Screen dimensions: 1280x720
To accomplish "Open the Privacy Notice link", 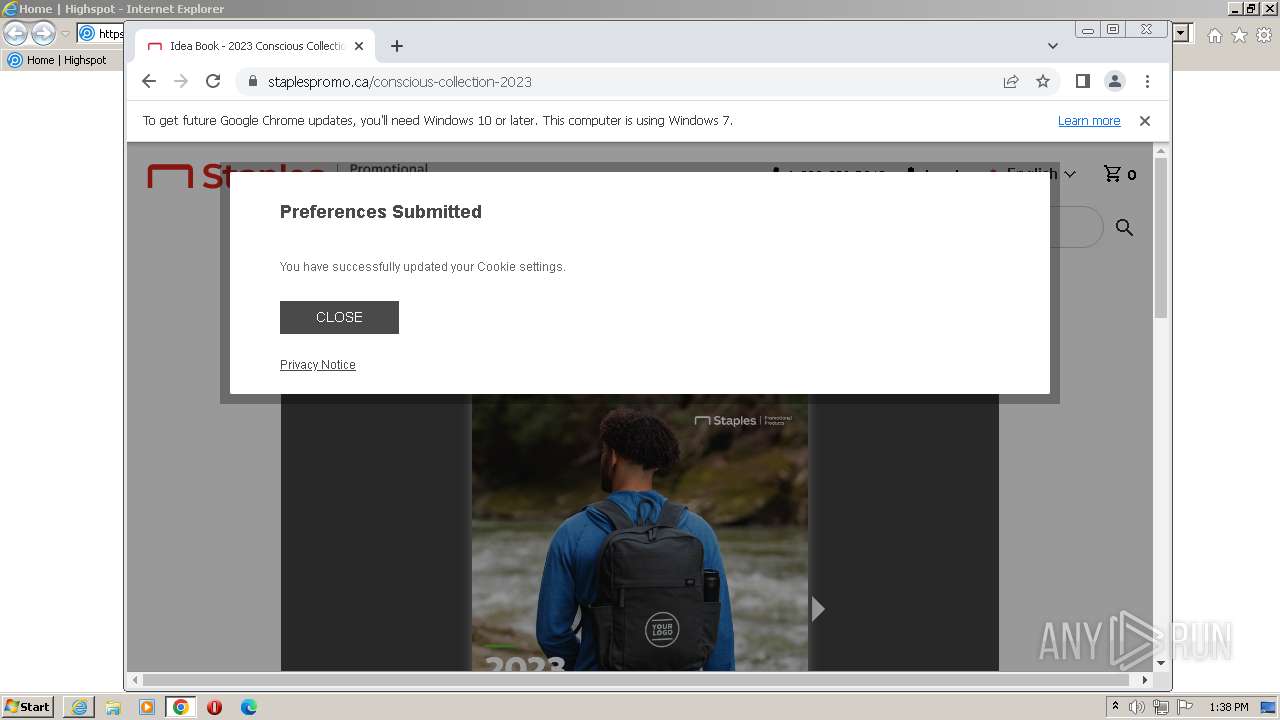I will (318, 365).
